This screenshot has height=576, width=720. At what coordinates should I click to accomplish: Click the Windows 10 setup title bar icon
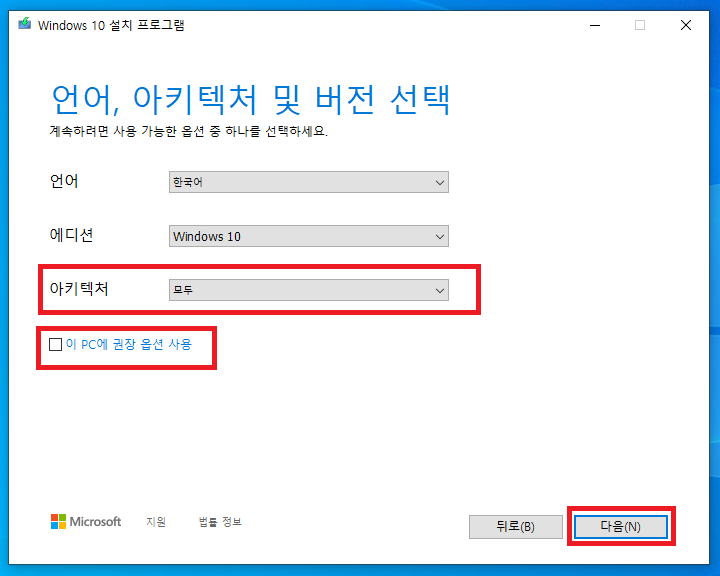(x=25, y=23)
